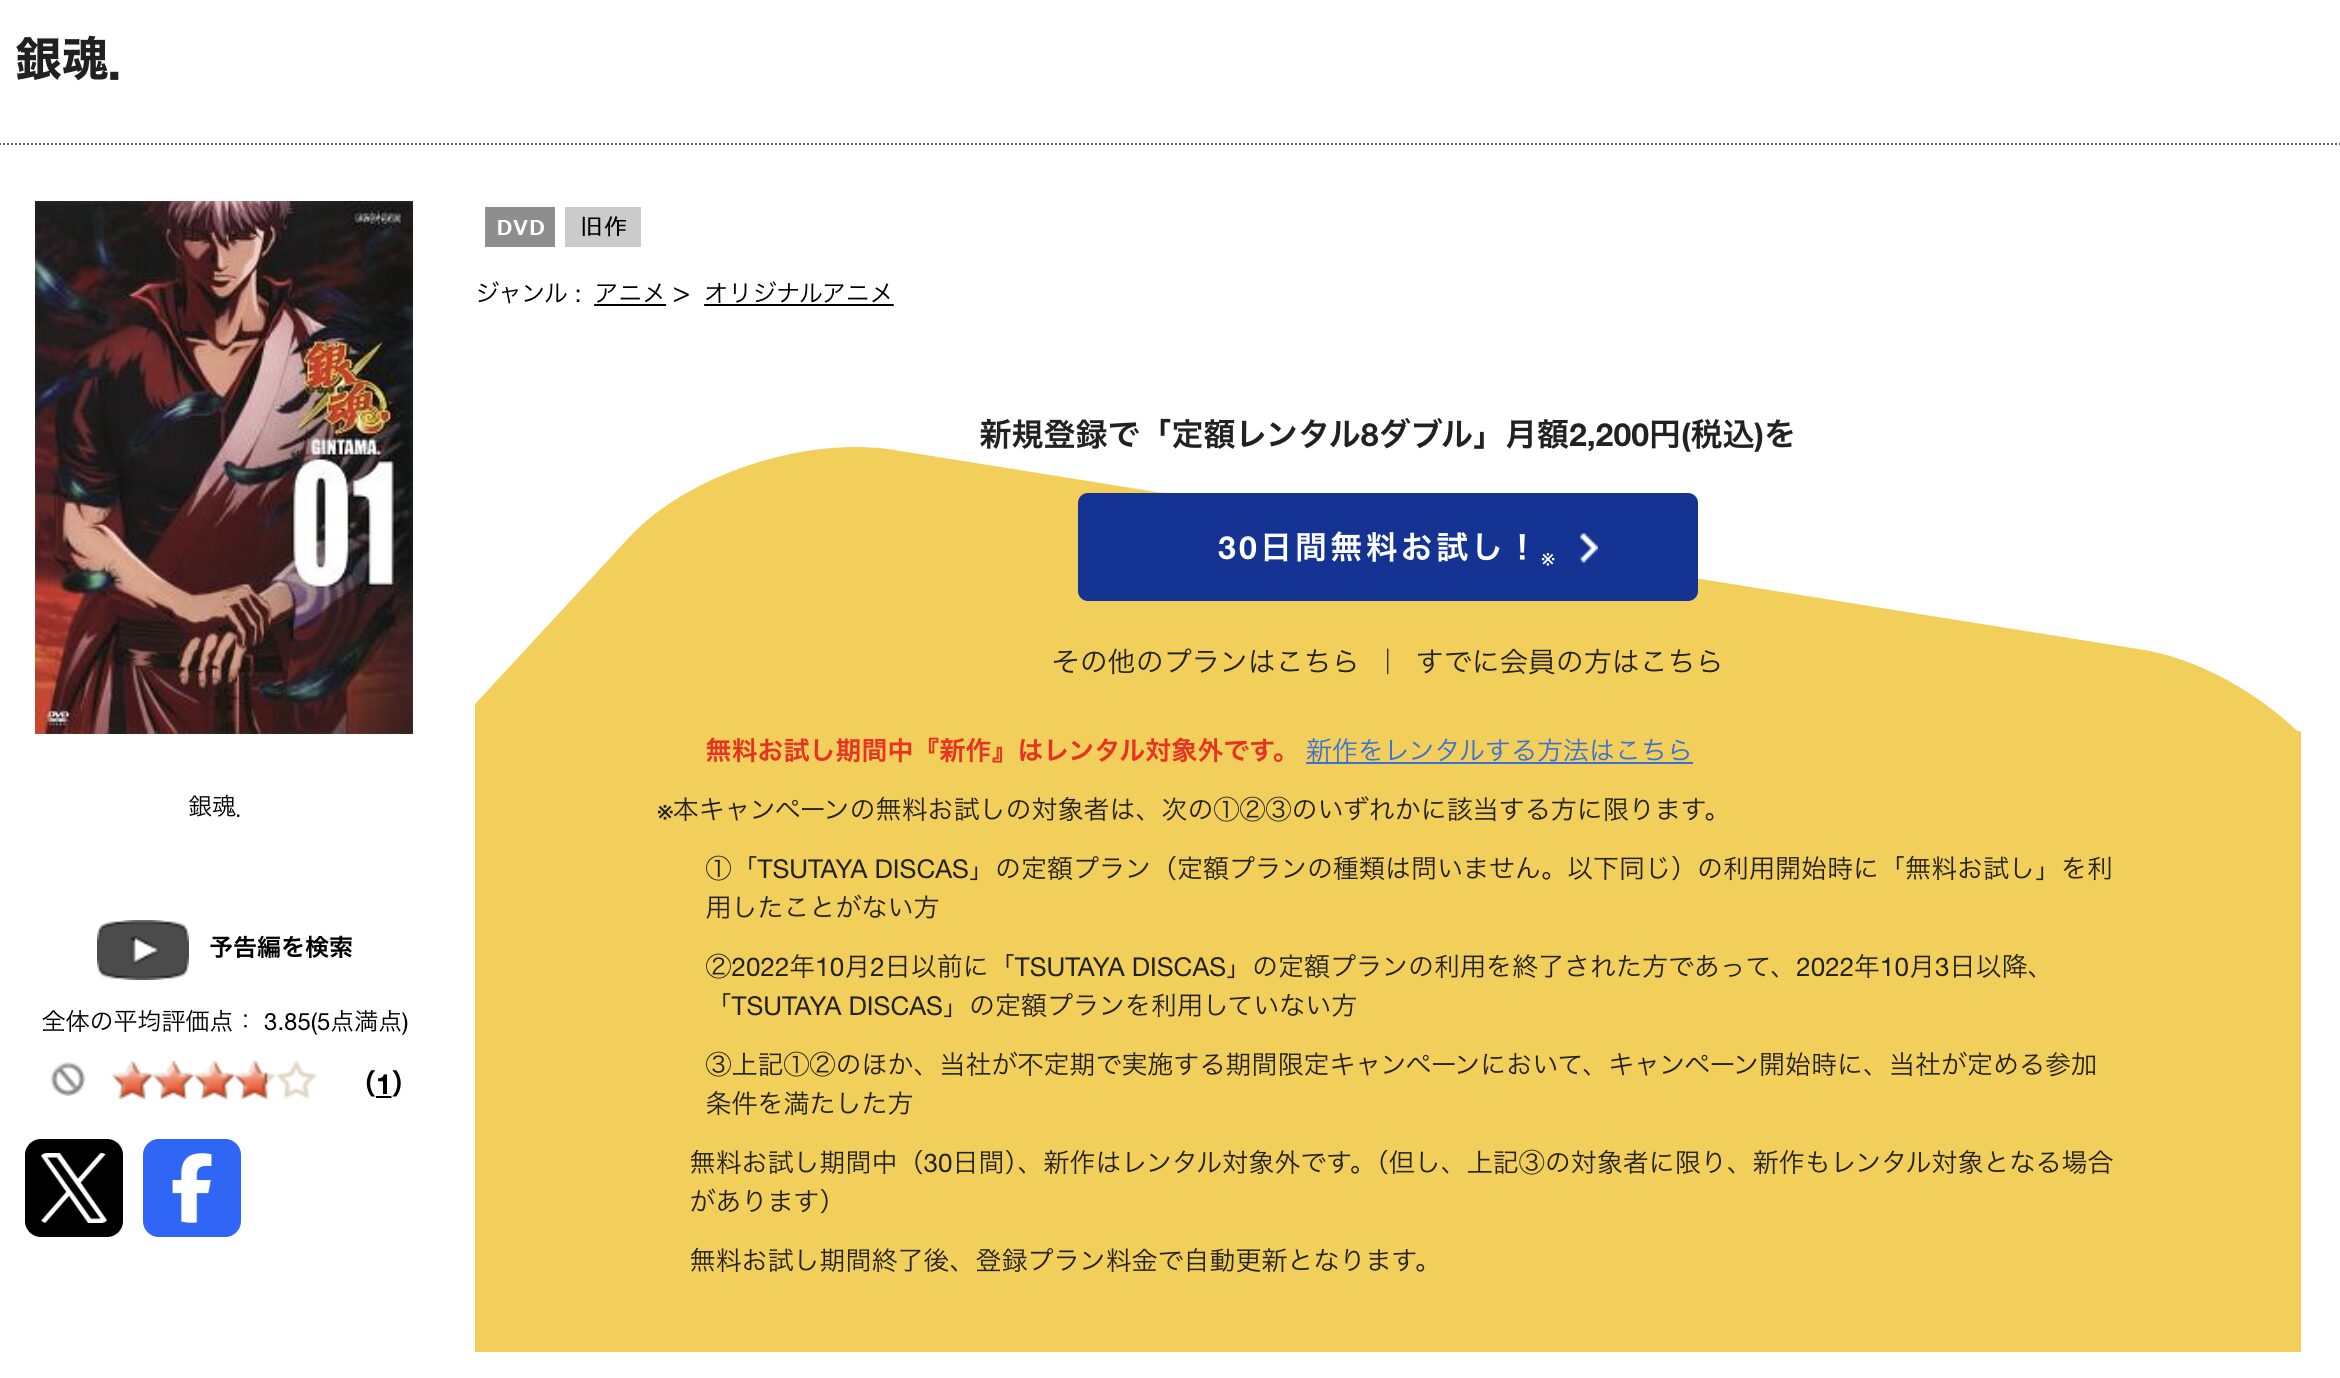Click the YouTube play trailer icon
Image resolution: width=2340 pixels, height=1378 pixels.
(143, 949)
